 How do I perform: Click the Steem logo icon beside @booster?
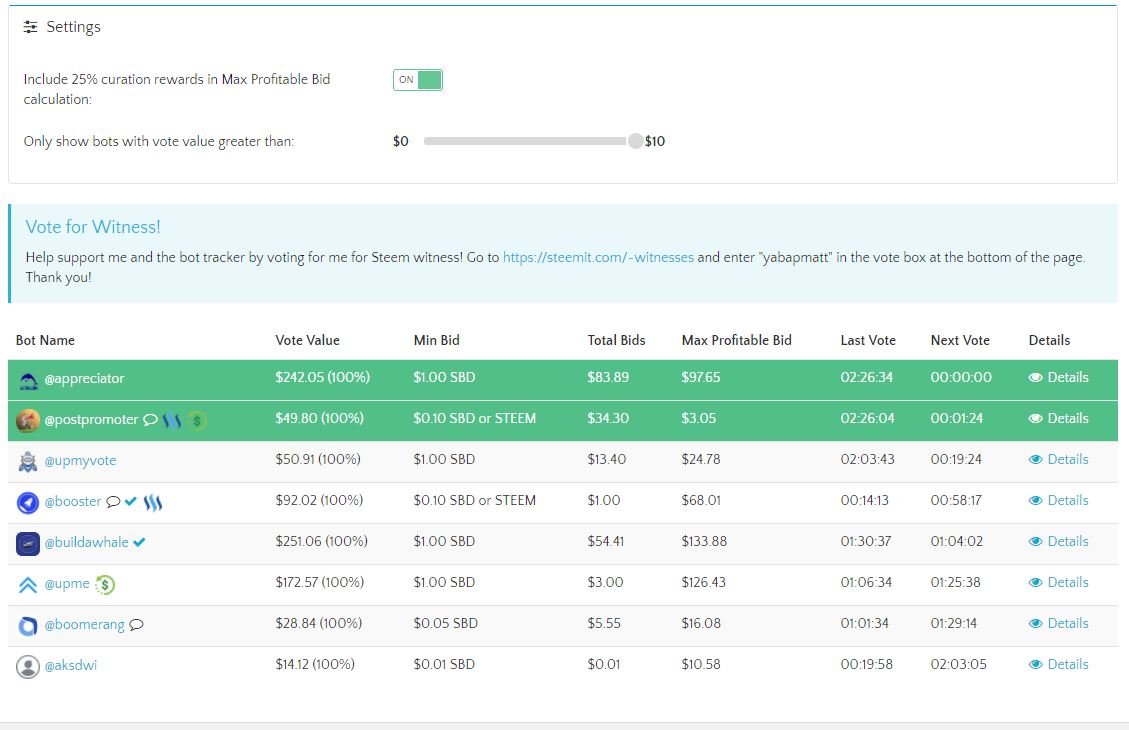point(153,503)
